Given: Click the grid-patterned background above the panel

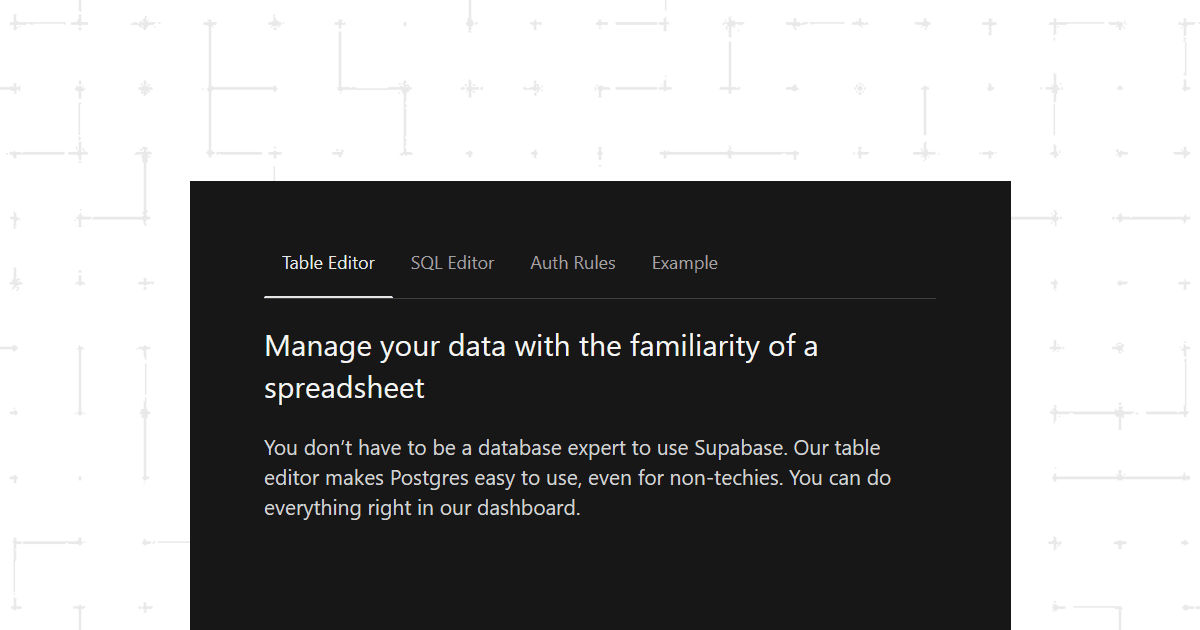Looking at the screenshot, I should pos(600,90).
